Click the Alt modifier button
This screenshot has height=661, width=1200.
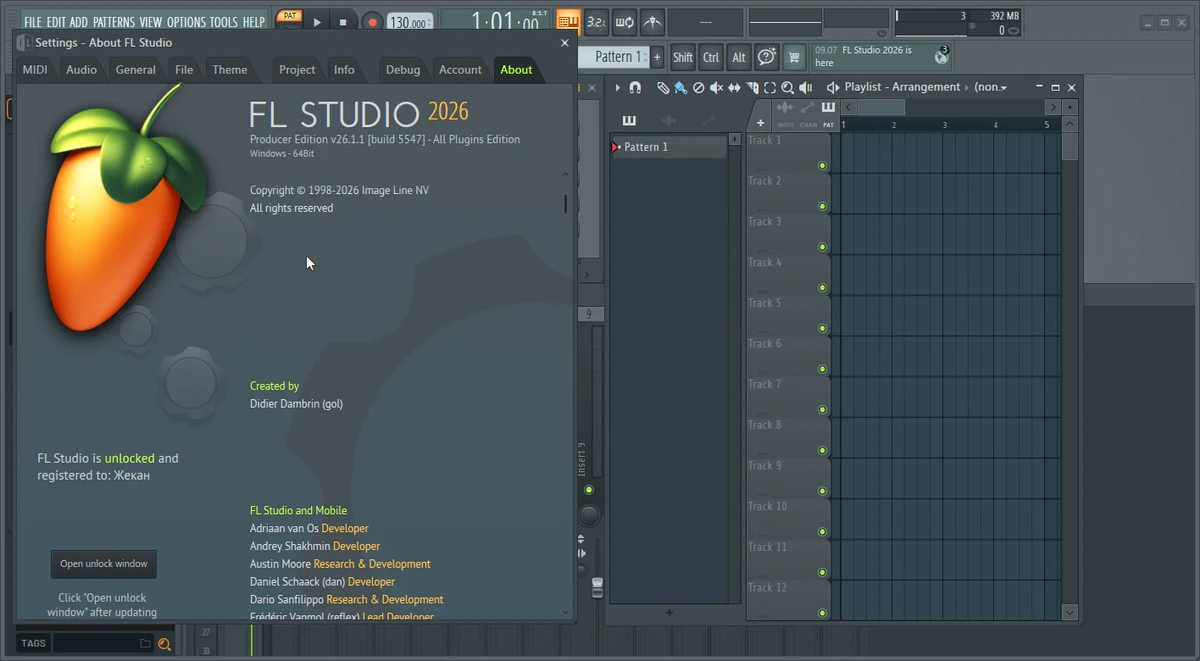pyautogui.click(x=739, y=57)
